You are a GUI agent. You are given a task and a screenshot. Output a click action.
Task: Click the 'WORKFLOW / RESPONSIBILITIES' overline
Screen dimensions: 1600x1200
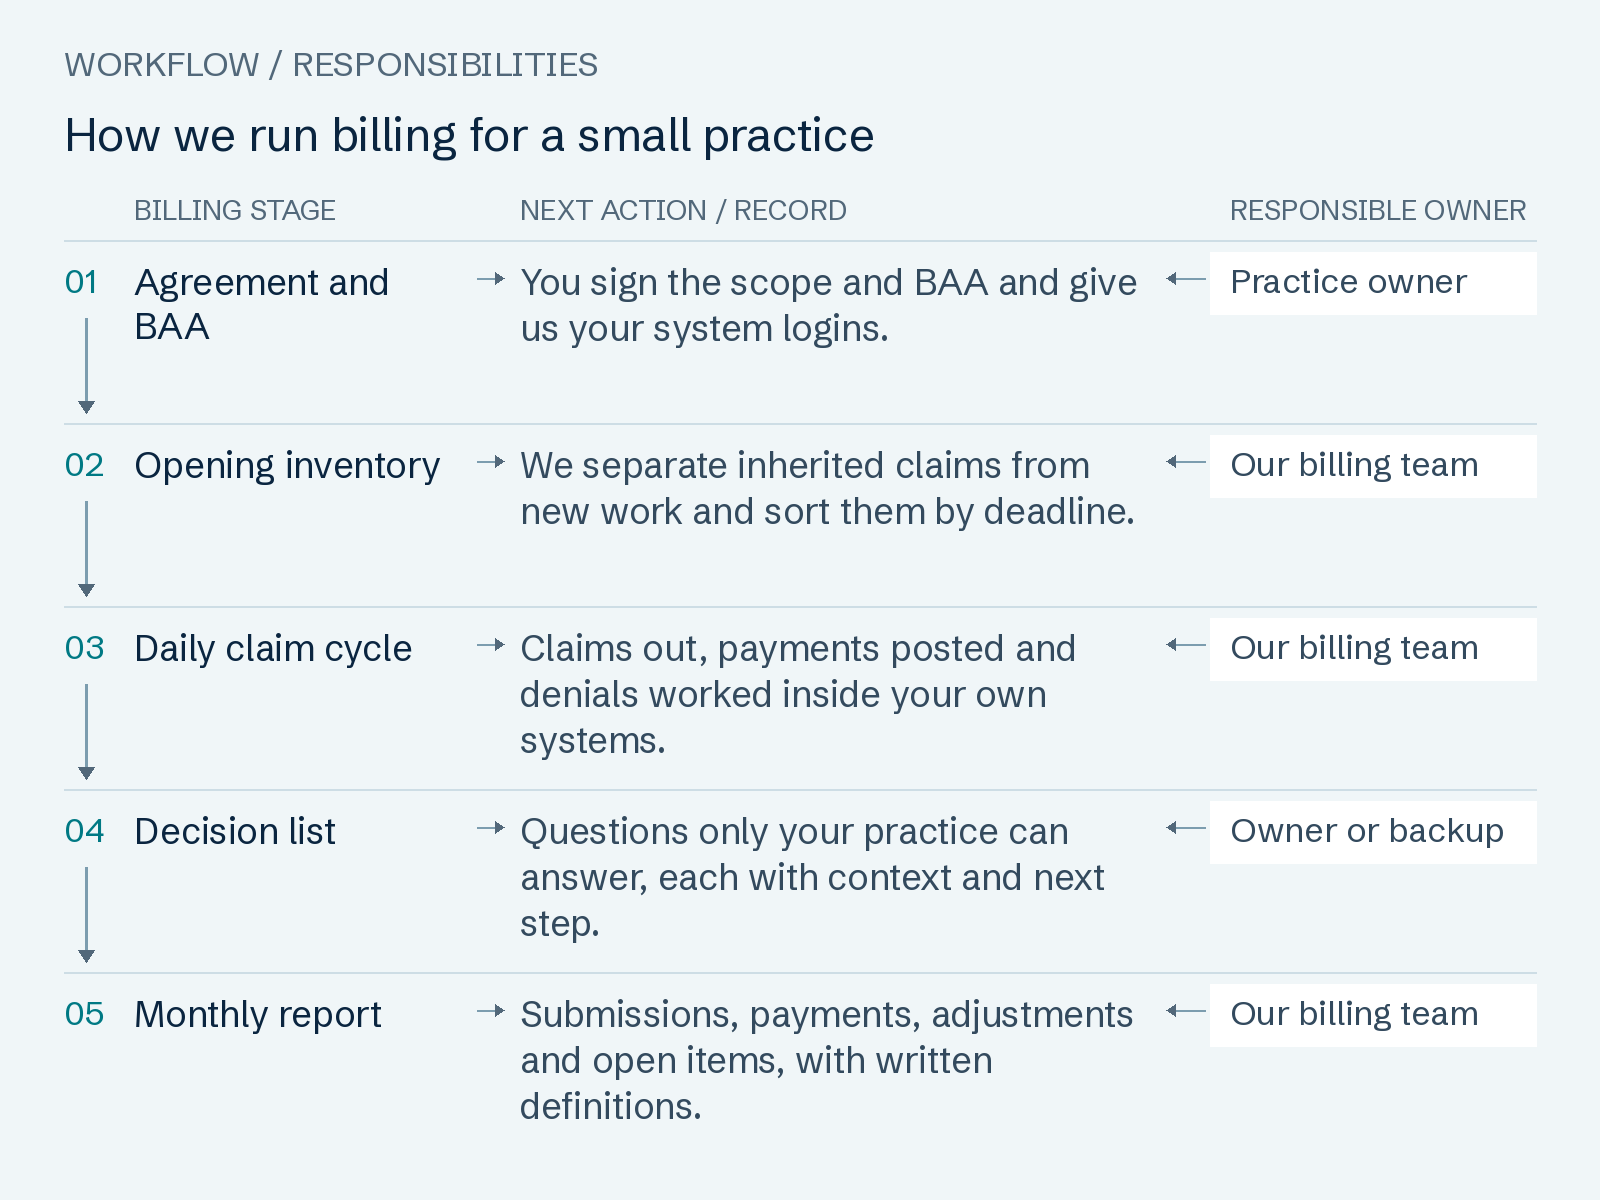tap(331, 65)
